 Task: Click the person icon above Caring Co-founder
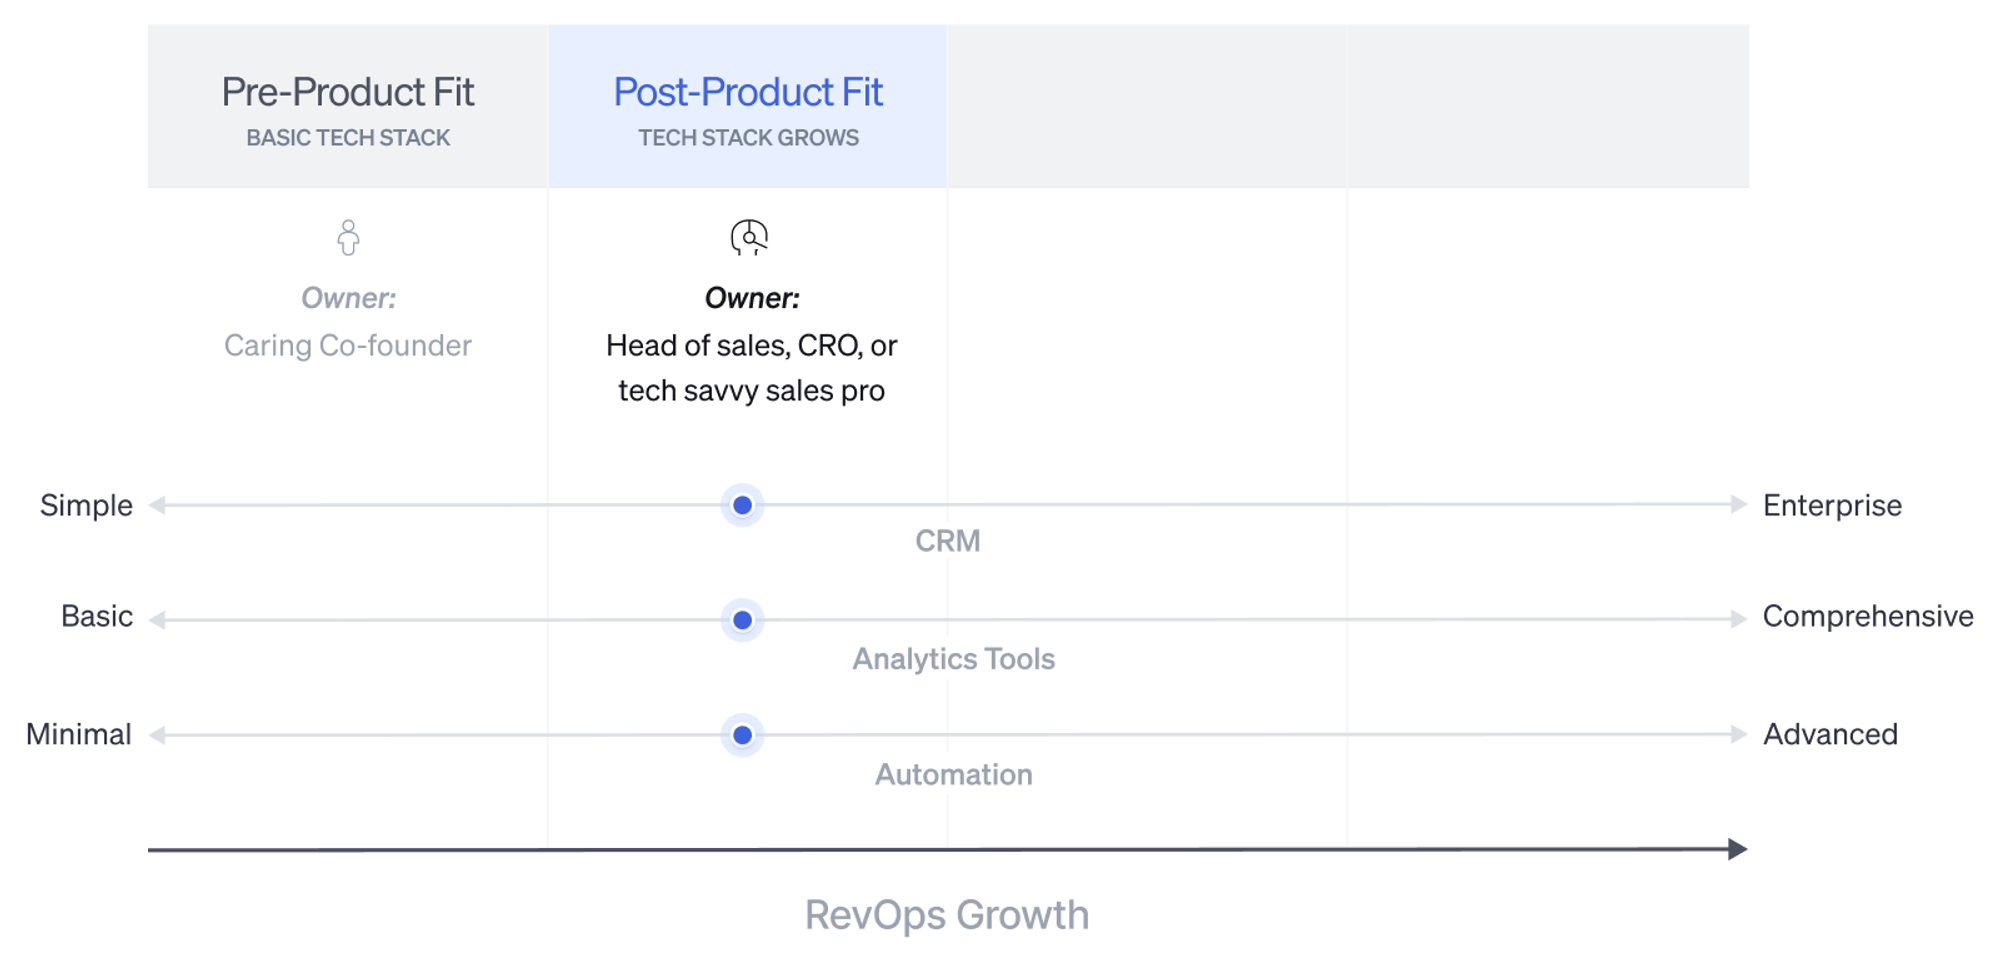348,238
